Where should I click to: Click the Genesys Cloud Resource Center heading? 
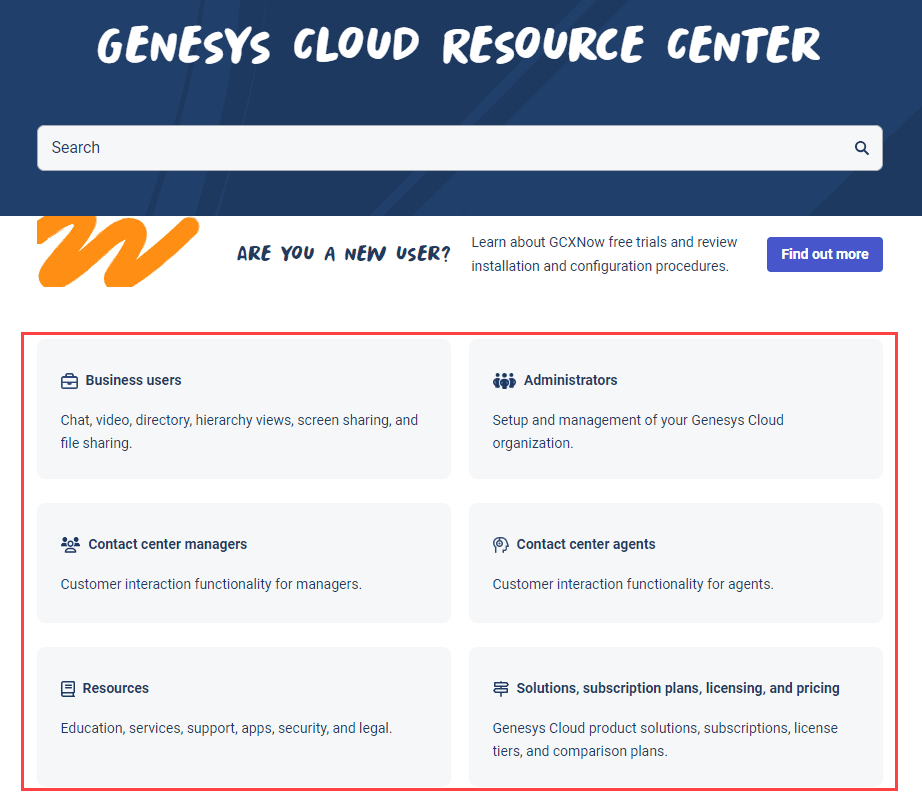[x=459, y=44]
